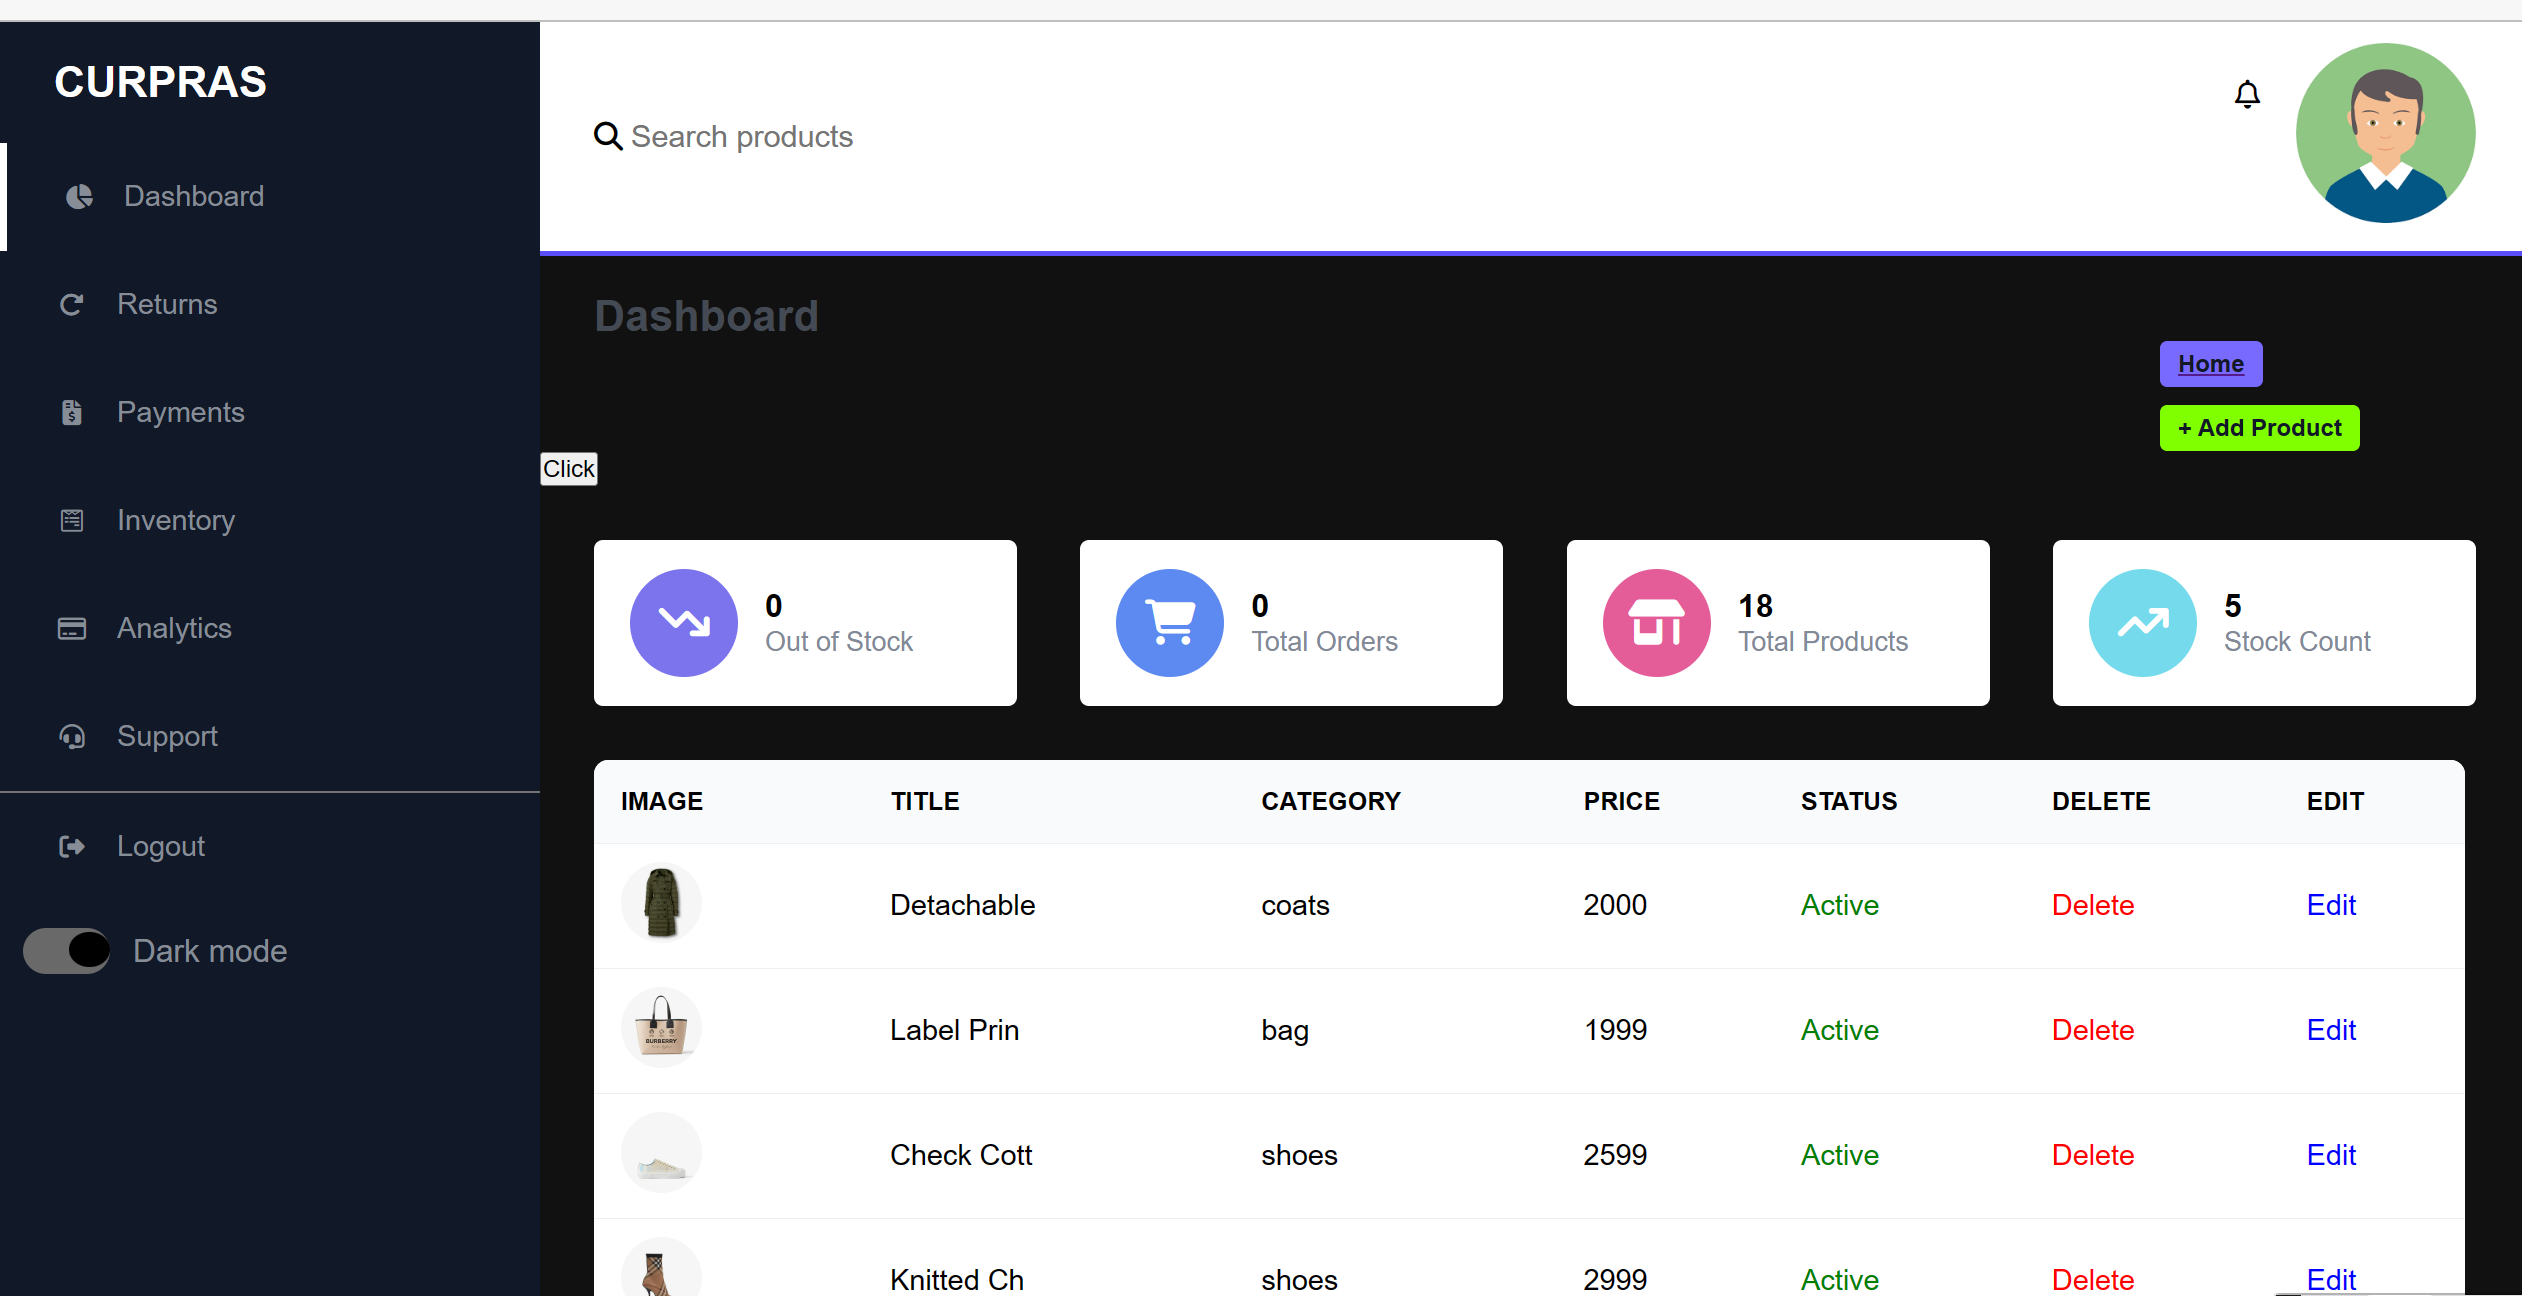Open the notification bell
The width and height of the screenshot is (2522, 1296).
pos(2247,93)
